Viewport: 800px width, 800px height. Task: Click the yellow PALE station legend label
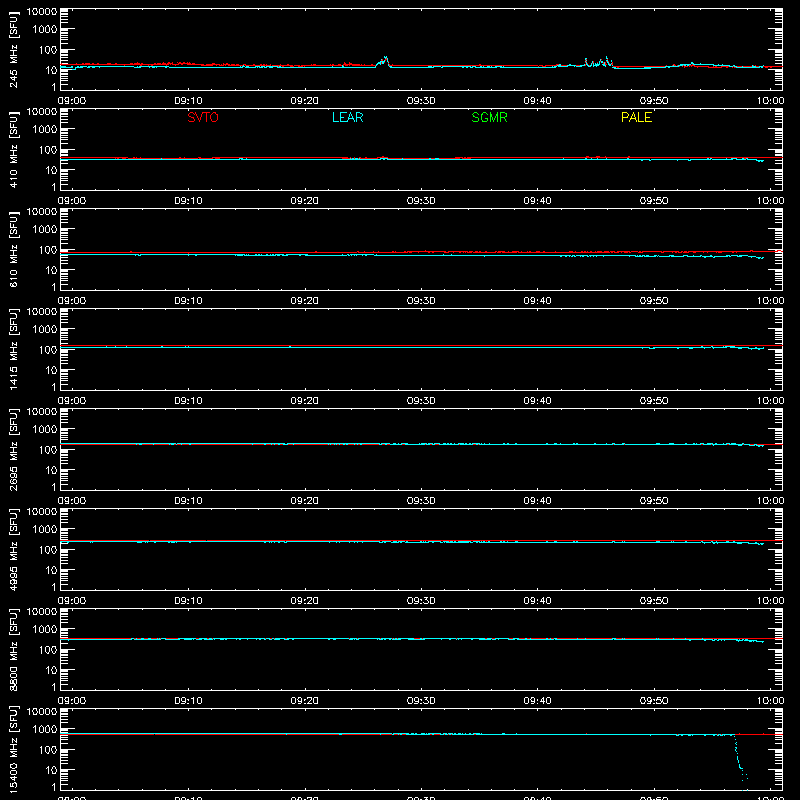point(636,117)
